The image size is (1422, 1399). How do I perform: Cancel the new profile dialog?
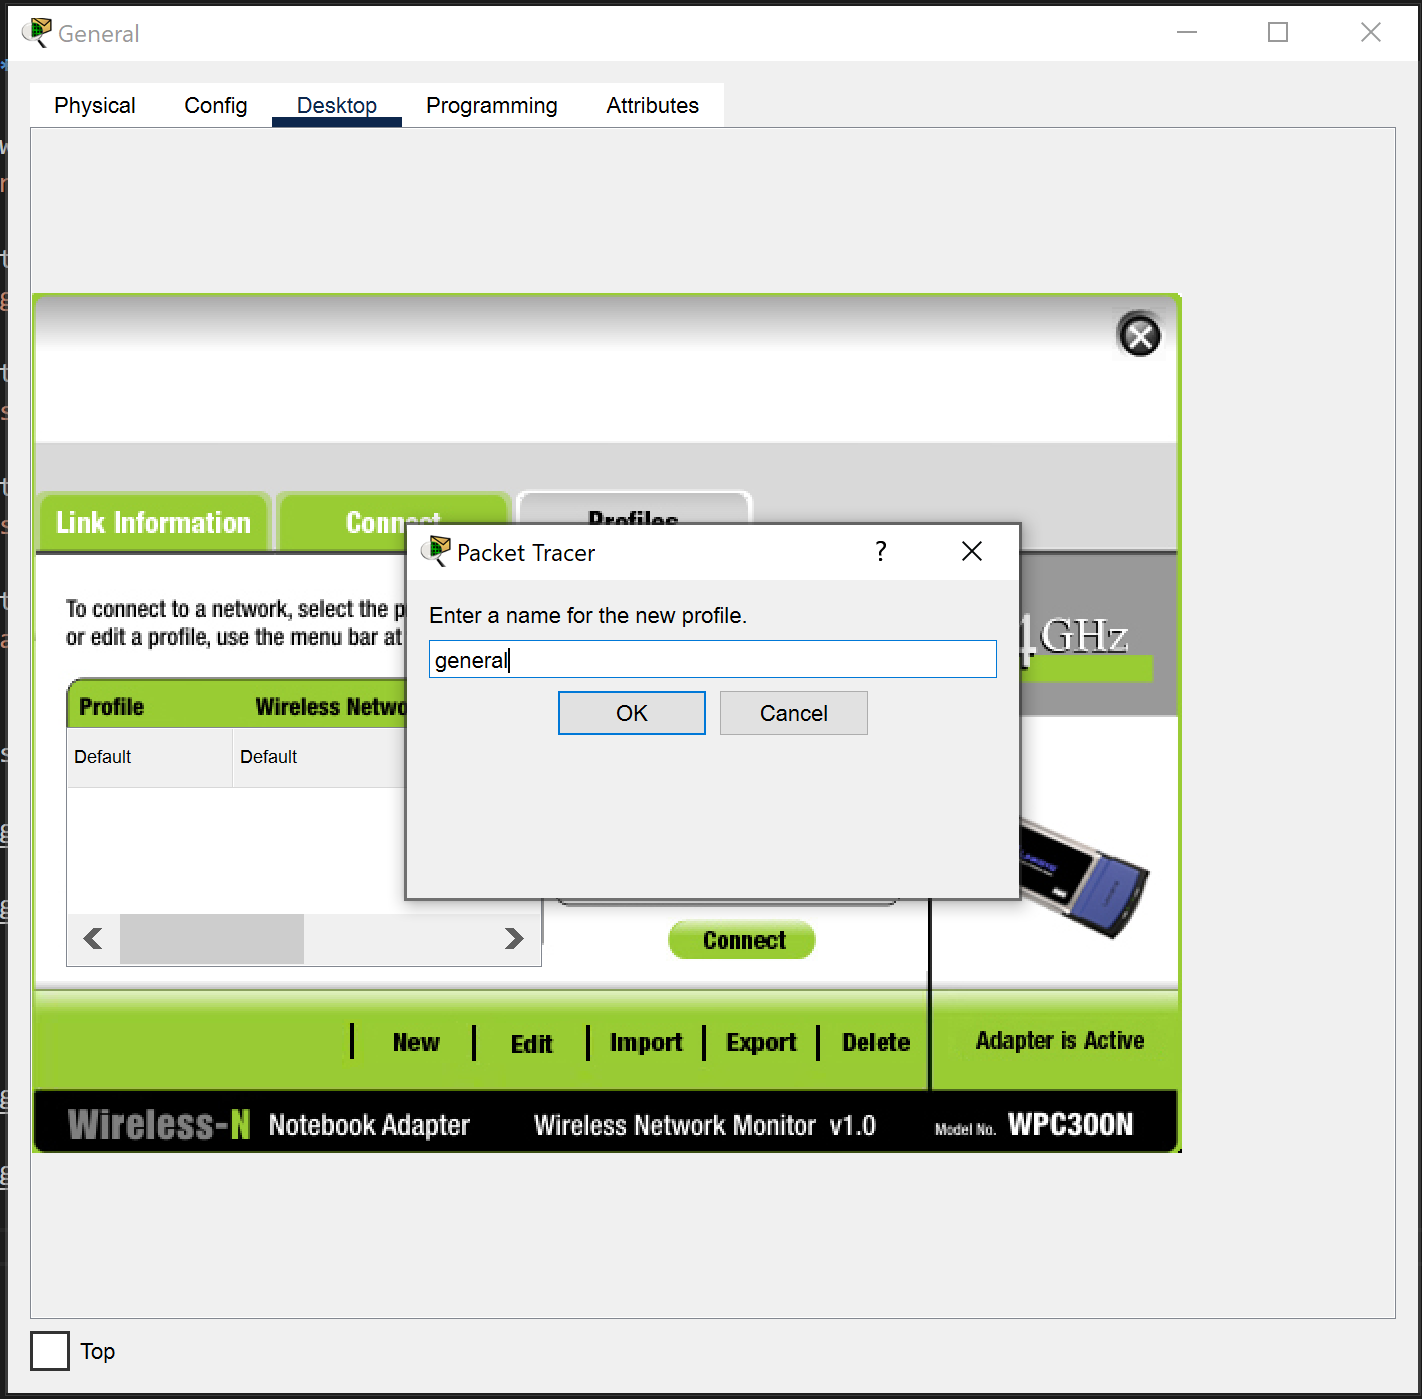point(793,713)
